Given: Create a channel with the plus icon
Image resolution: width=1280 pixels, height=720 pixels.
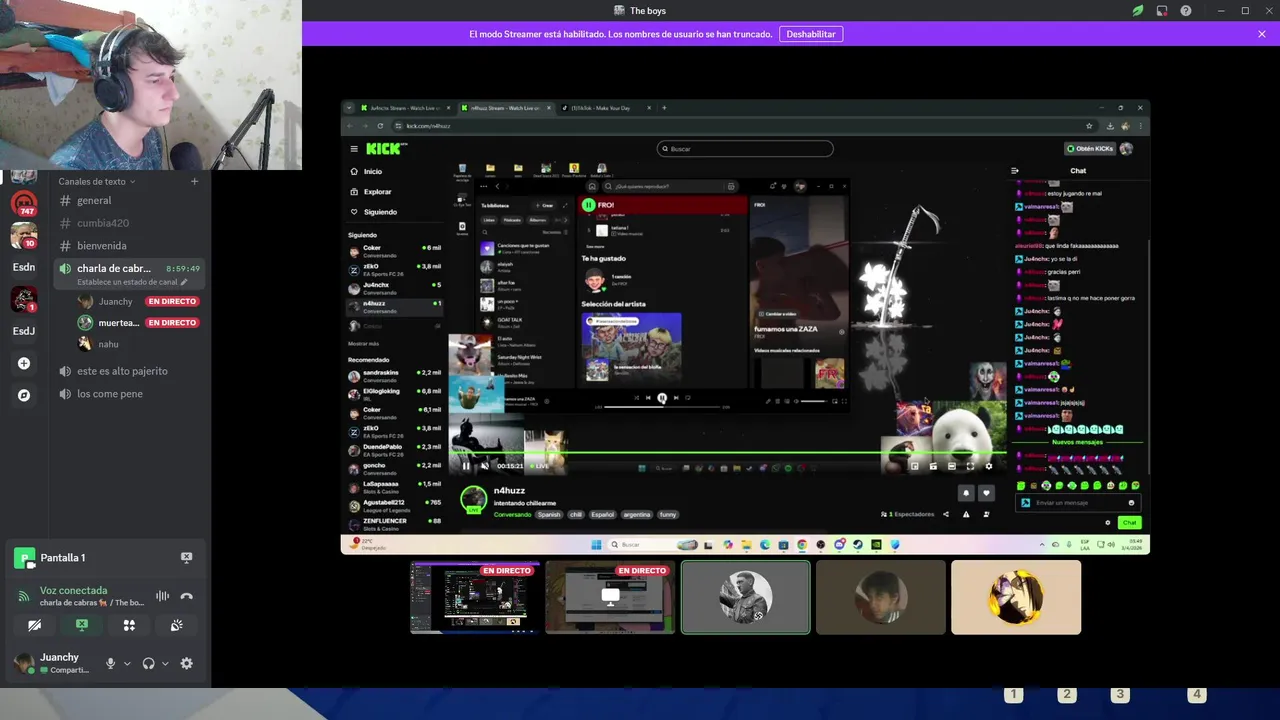Looking at the screenshot, I should (x=194, y=182).
